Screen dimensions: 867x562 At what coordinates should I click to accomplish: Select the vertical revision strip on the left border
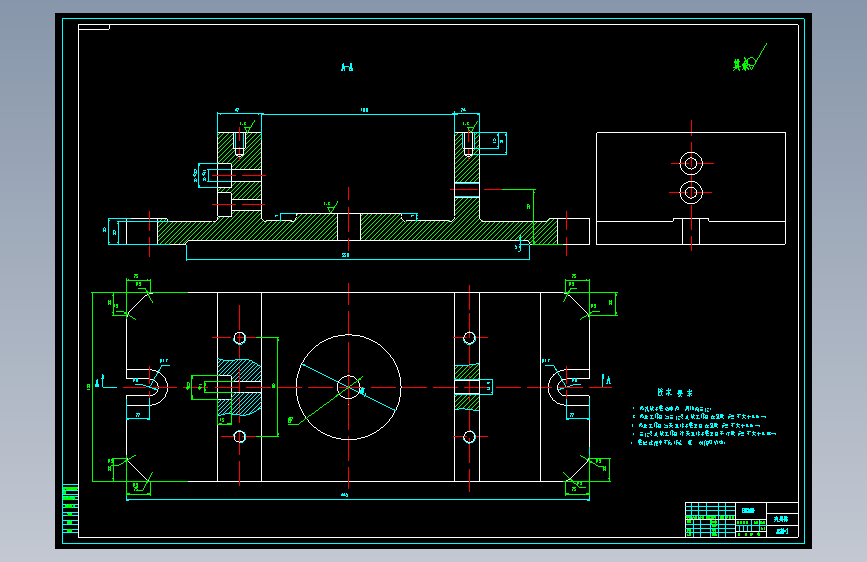70,509
